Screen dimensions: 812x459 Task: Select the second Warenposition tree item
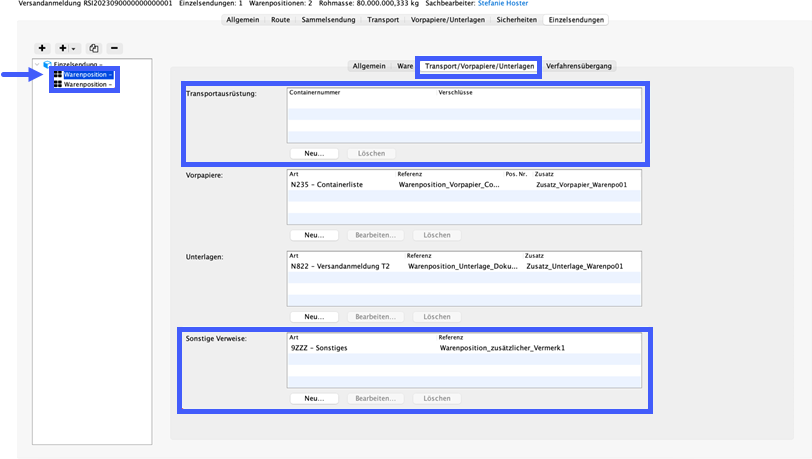[88, 85]
